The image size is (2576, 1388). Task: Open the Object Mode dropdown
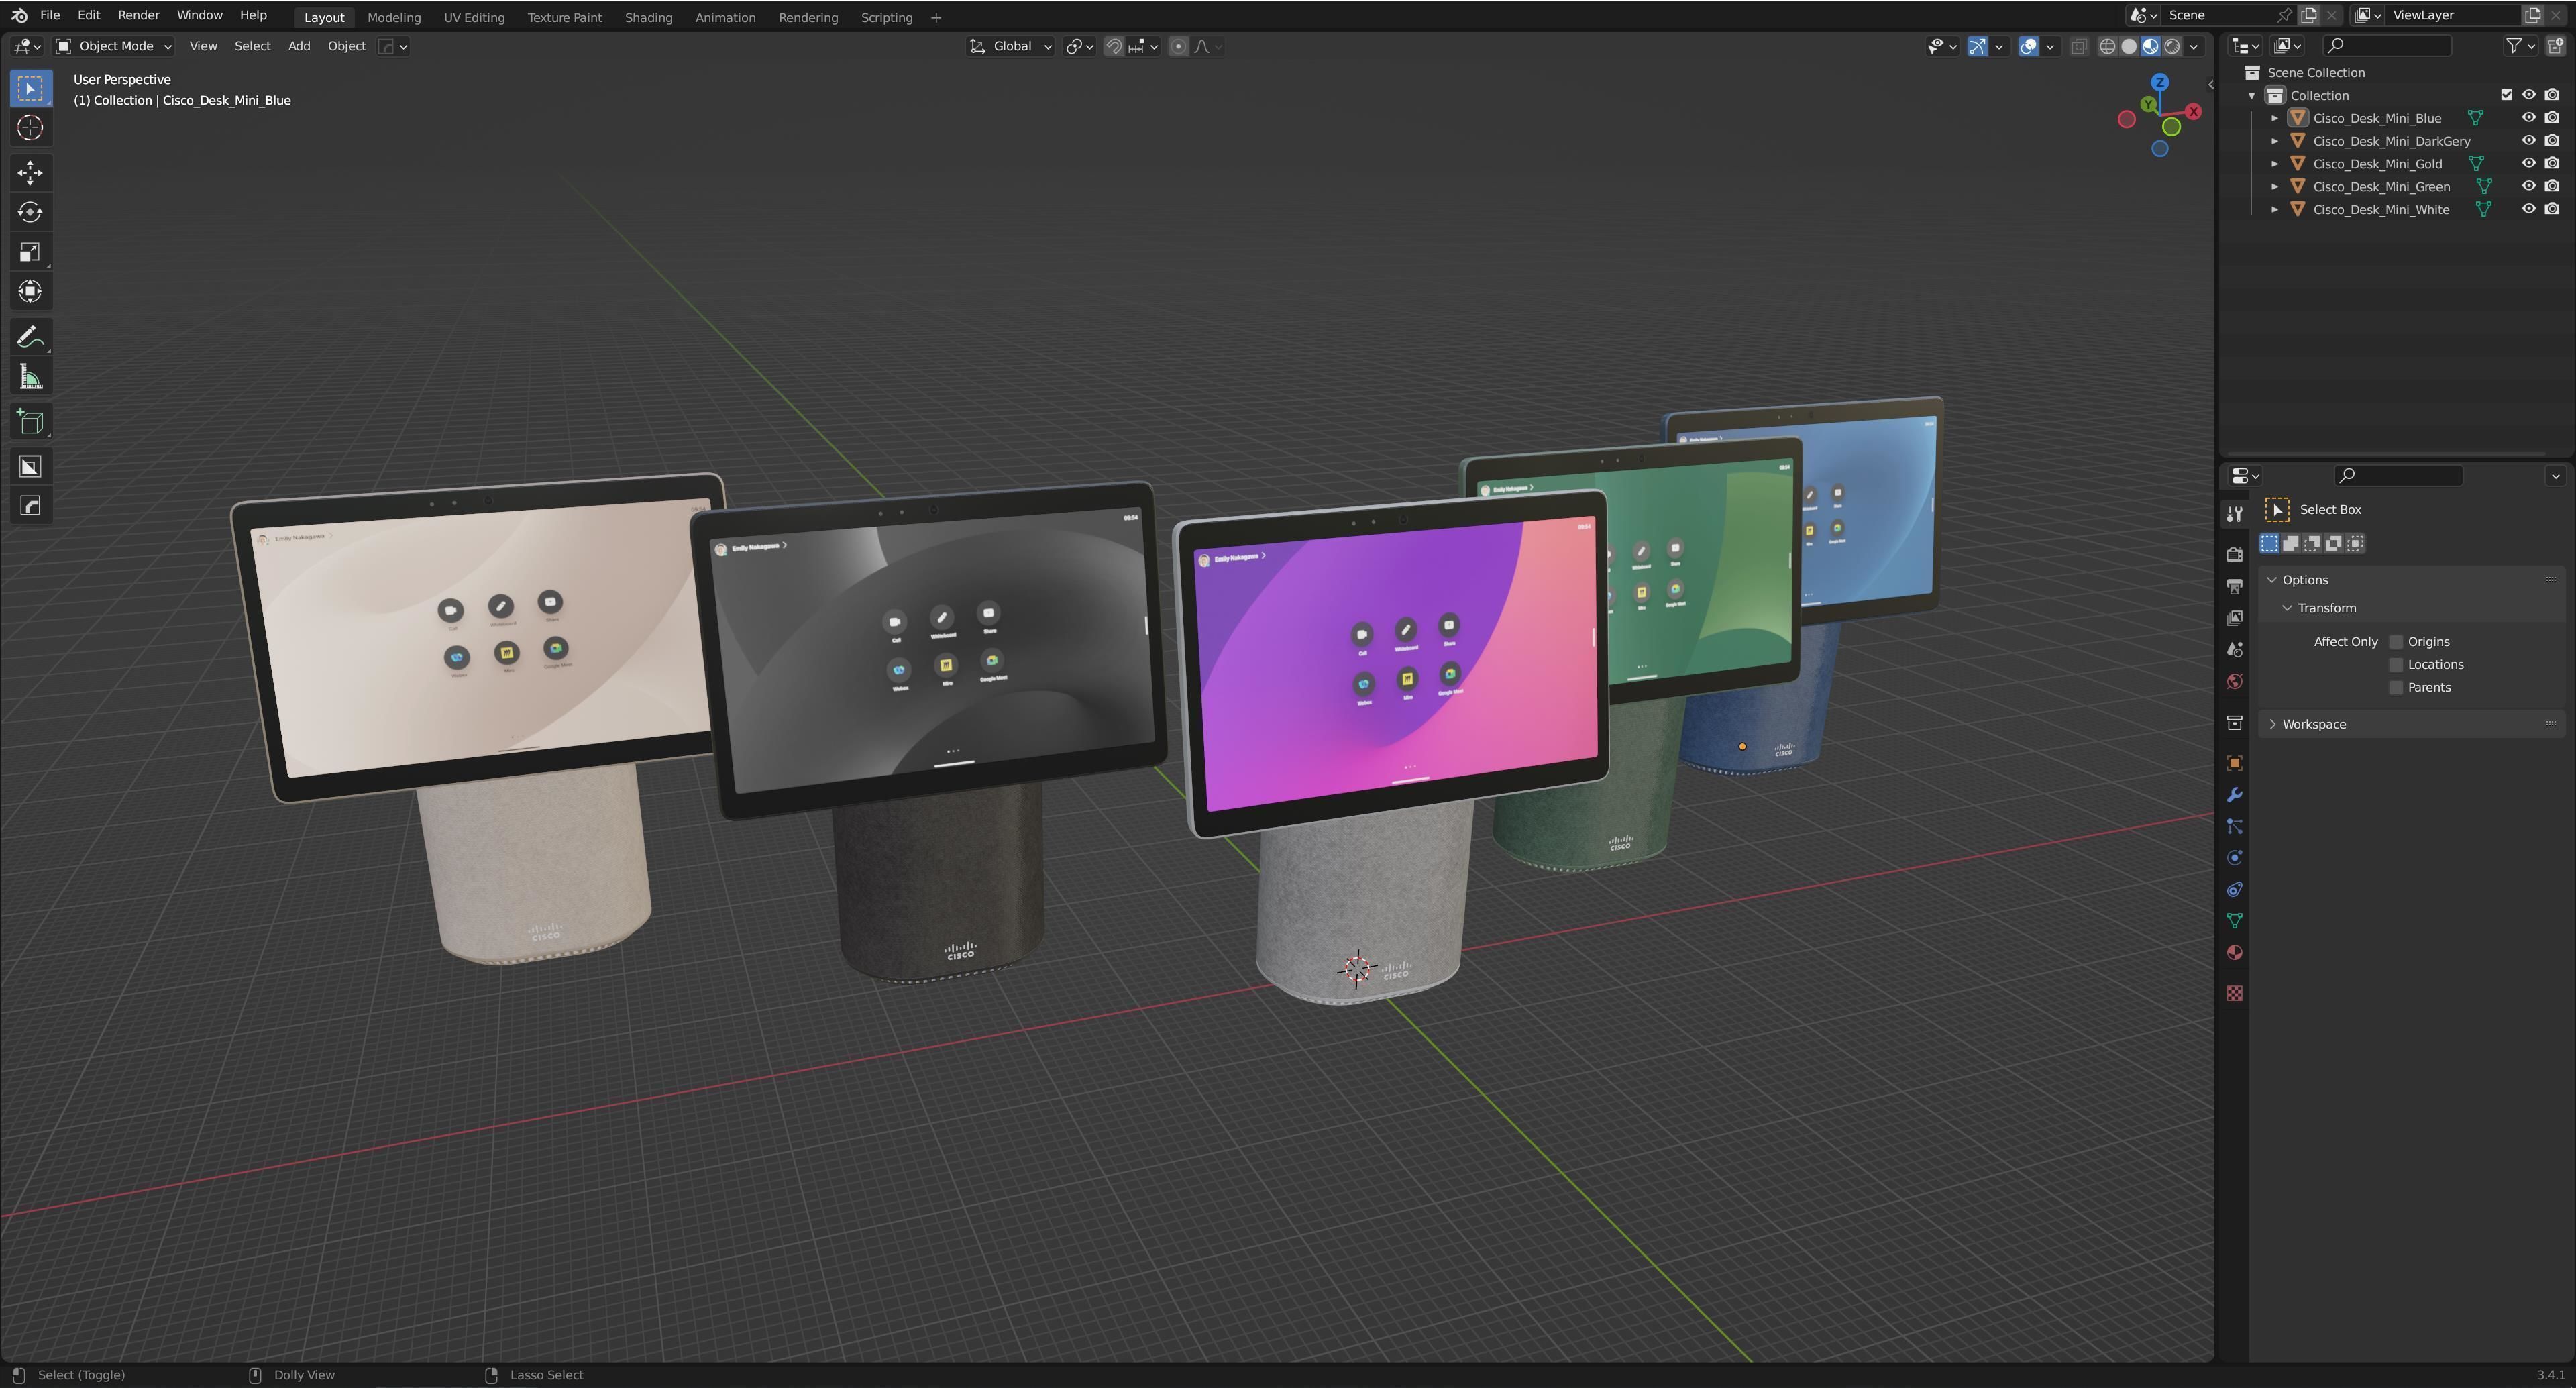click(114, 46)
